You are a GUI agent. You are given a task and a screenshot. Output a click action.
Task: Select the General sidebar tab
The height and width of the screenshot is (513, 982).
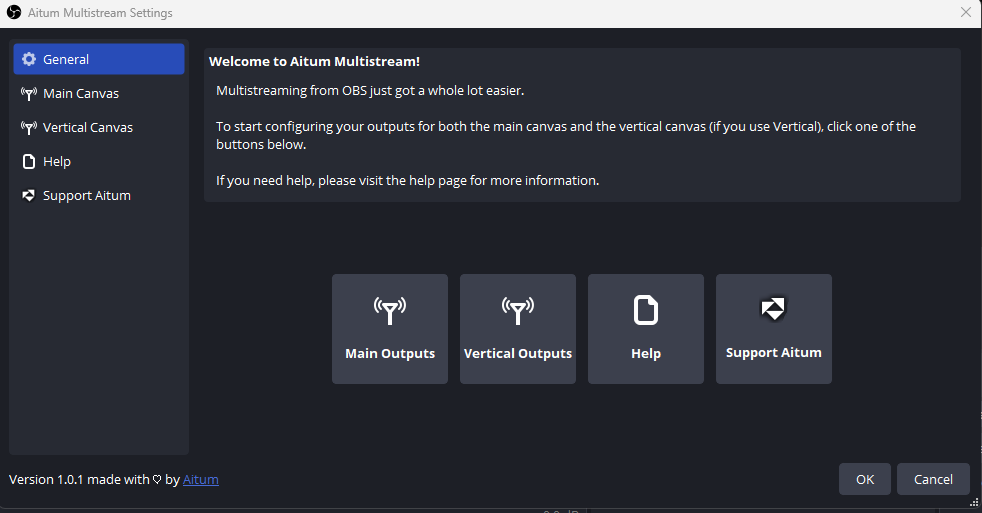pos(99,59)
